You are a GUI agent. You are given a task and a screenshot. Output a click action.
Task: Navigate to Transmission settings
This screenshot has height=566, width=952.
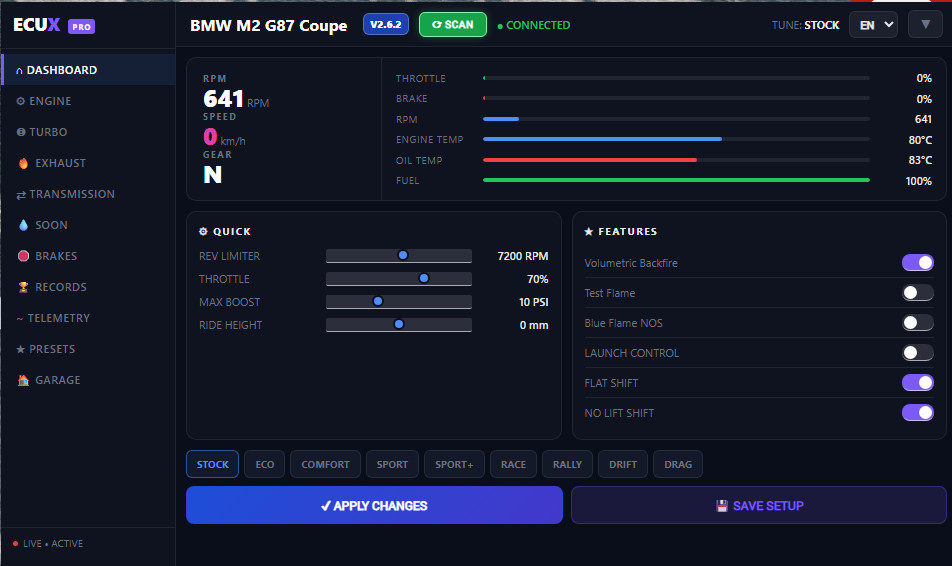[89, 194]
